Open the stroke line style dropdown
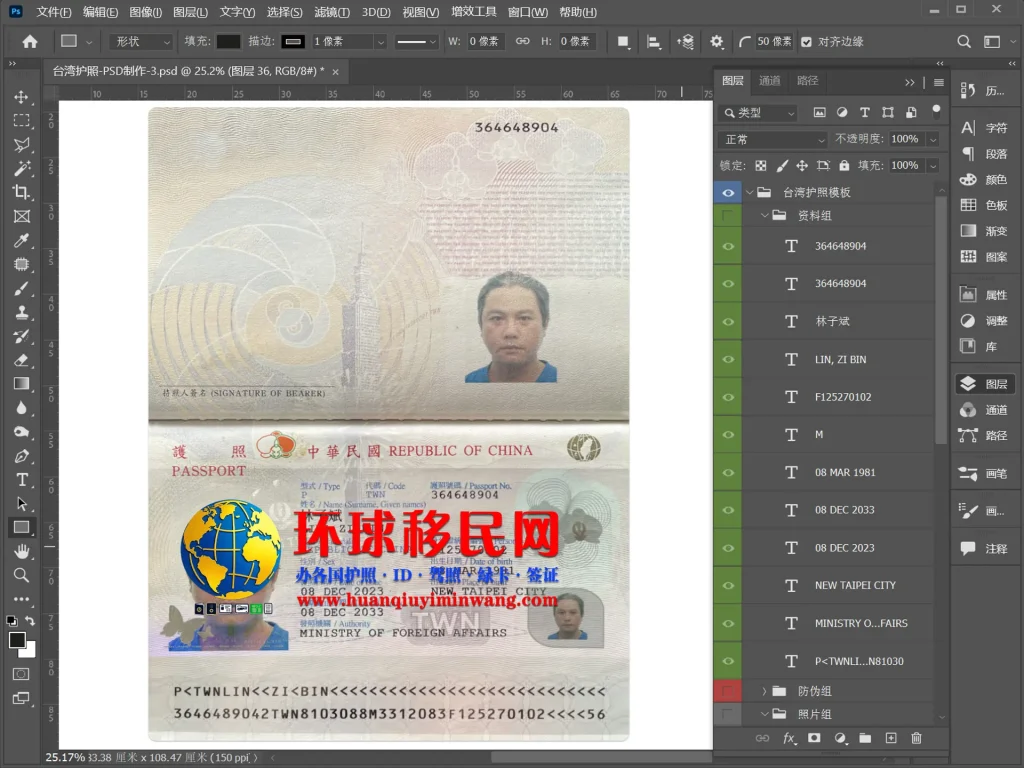This screenshot has width=1024, height=768. coord(417,42)
